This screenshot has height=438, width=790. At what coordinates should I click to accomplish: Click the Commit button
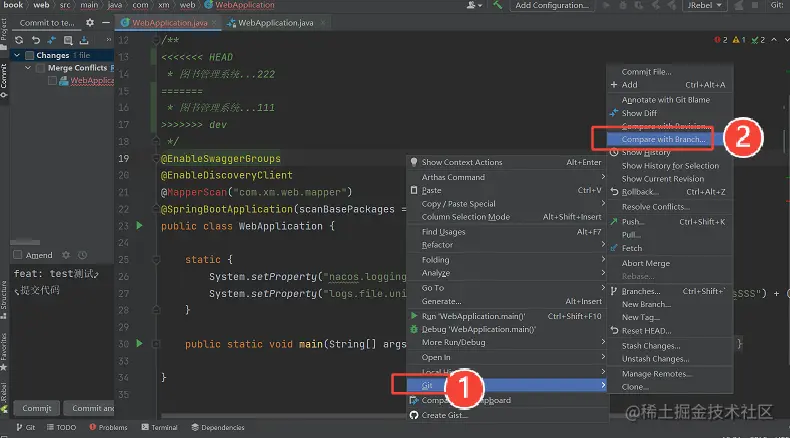37,408
